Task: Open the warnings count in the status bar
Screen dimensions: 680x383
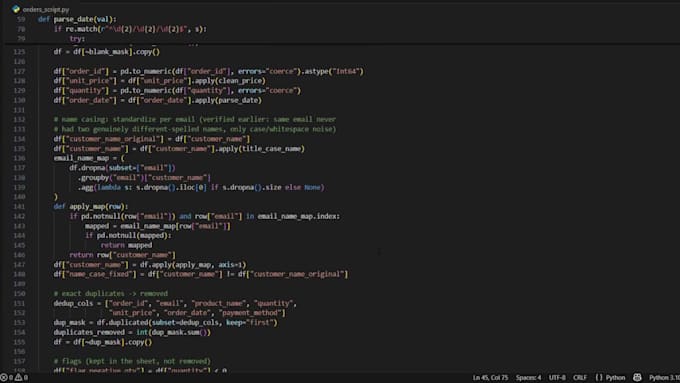Action: point(22,377)
